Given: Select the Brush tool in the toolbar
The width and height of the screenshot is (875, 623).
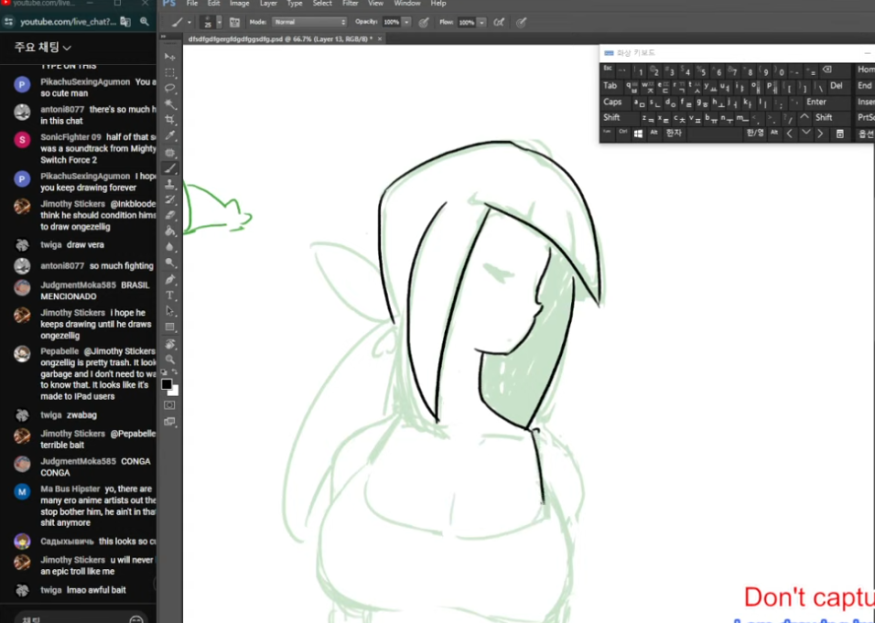Looking at the screenshot, I should (171, 168).
